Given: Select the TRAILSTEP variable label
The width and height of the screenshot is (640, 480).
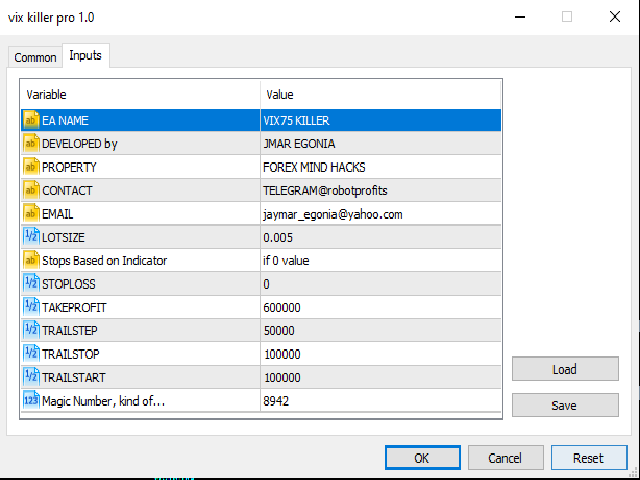Looking at the screenshot, I should 70,331.
